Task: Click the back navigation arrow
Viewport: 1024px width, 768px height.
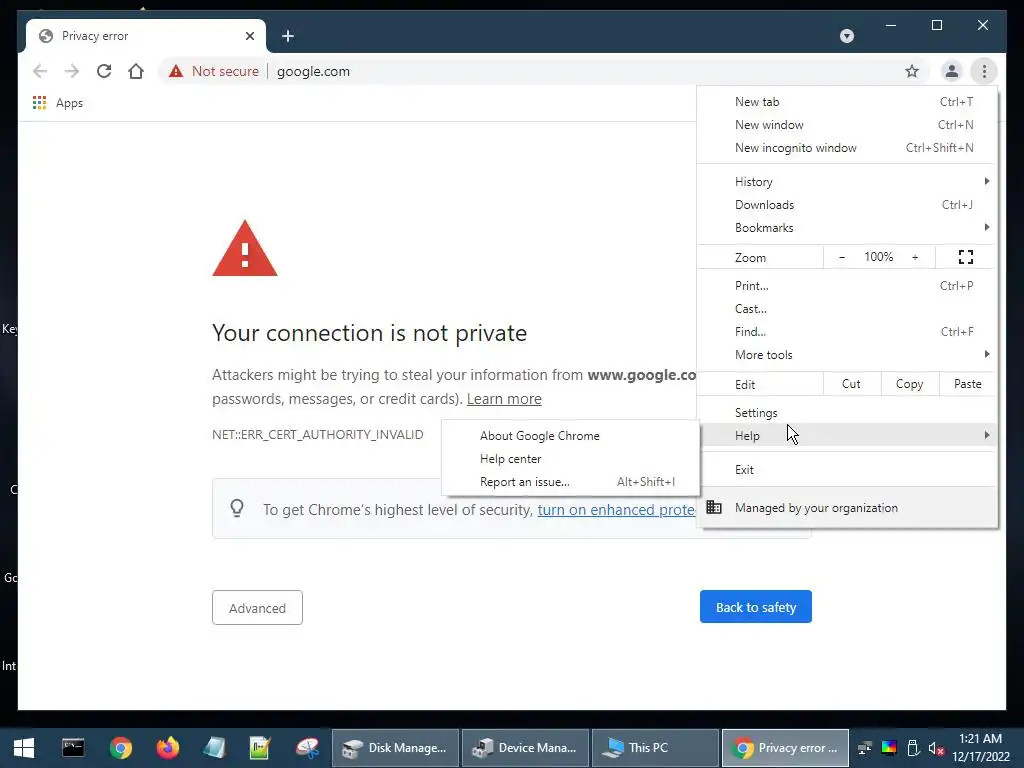Action: point(40,71)
